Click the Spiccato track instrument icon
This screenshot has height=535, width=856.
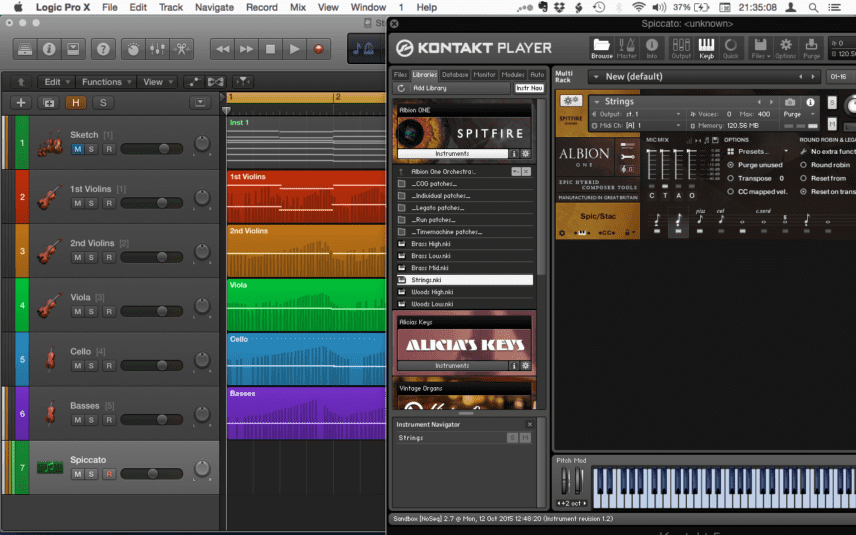click(50, 467)
